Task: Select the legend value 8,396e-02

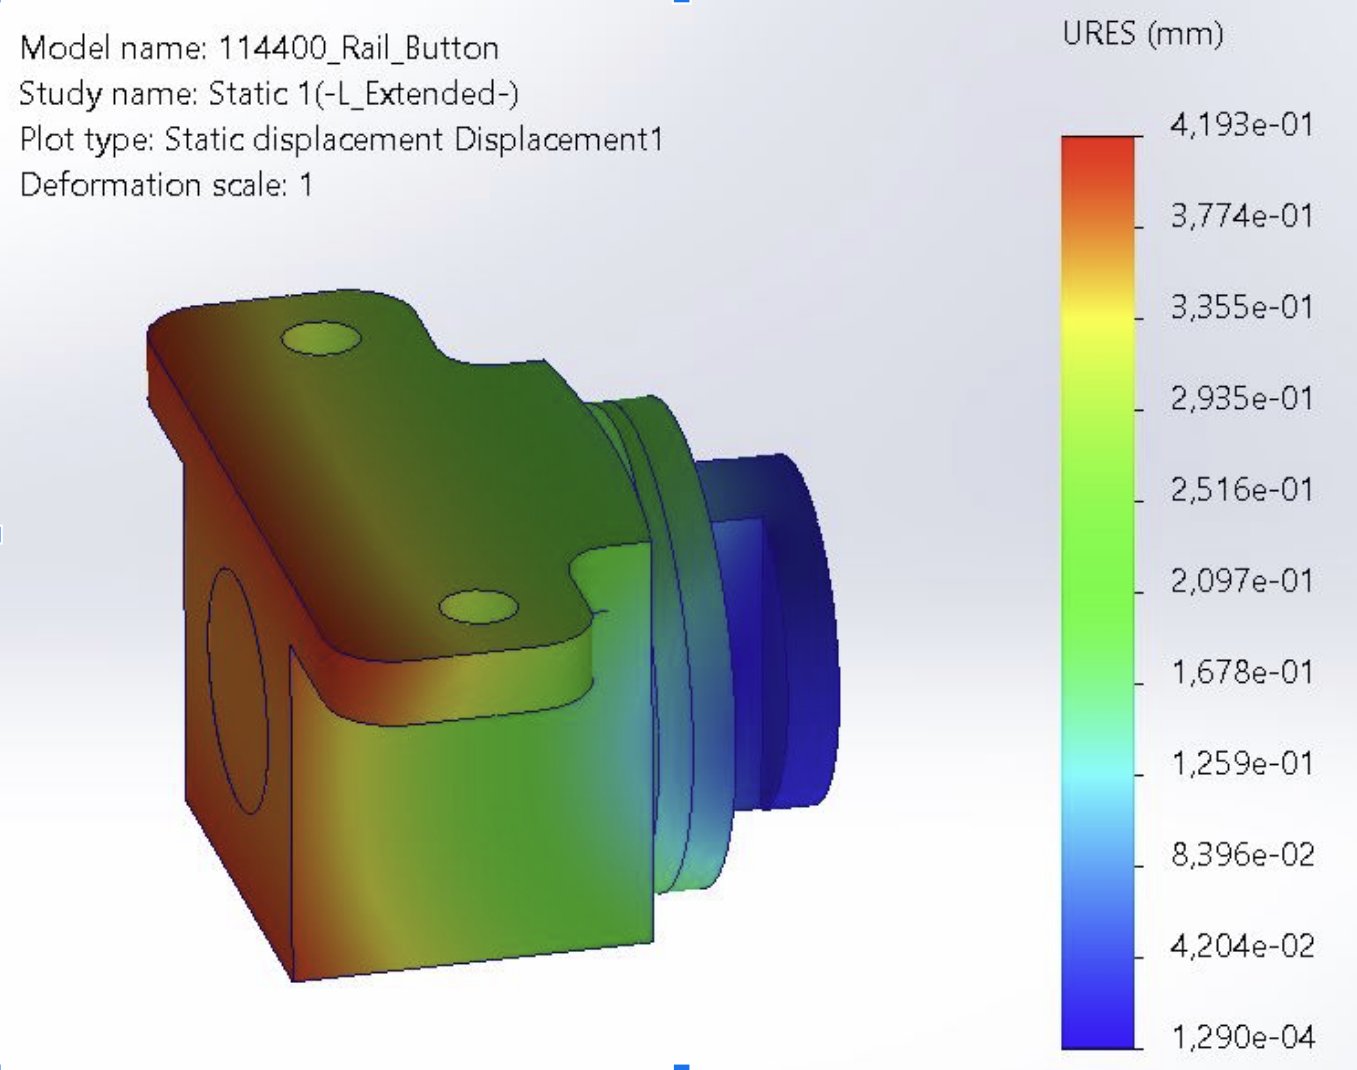Action: (1242, 855)
